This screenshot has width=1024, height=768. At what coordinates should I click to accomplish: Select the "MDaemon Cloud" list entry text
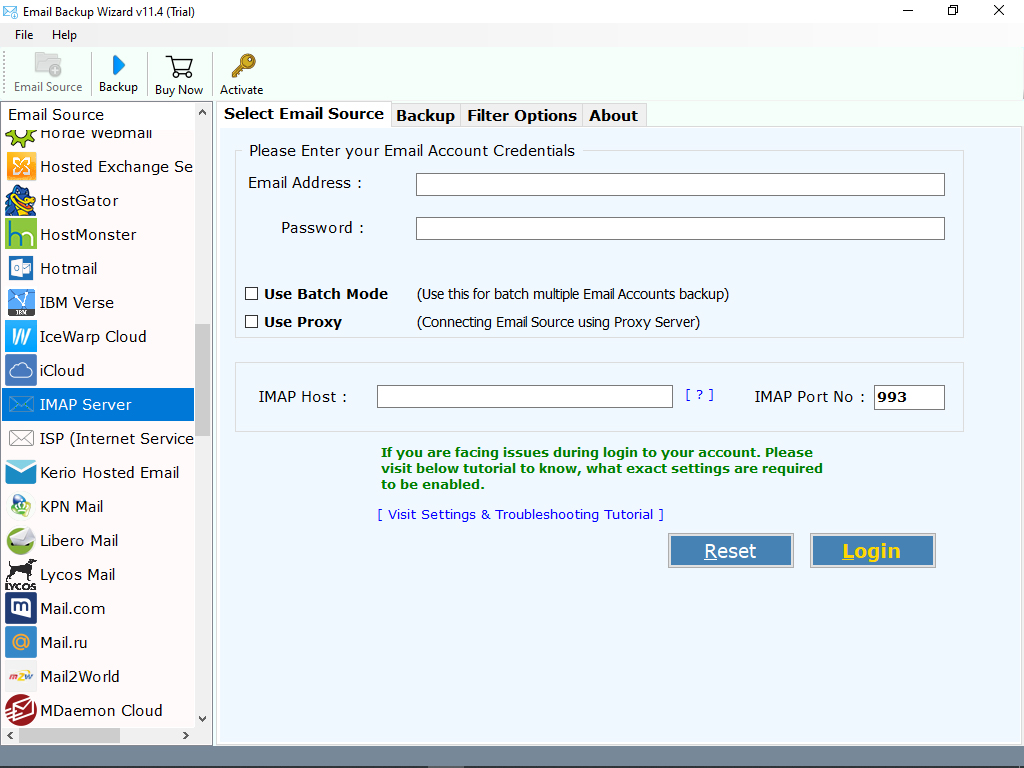pyautogui.click(x=101, y=710)
